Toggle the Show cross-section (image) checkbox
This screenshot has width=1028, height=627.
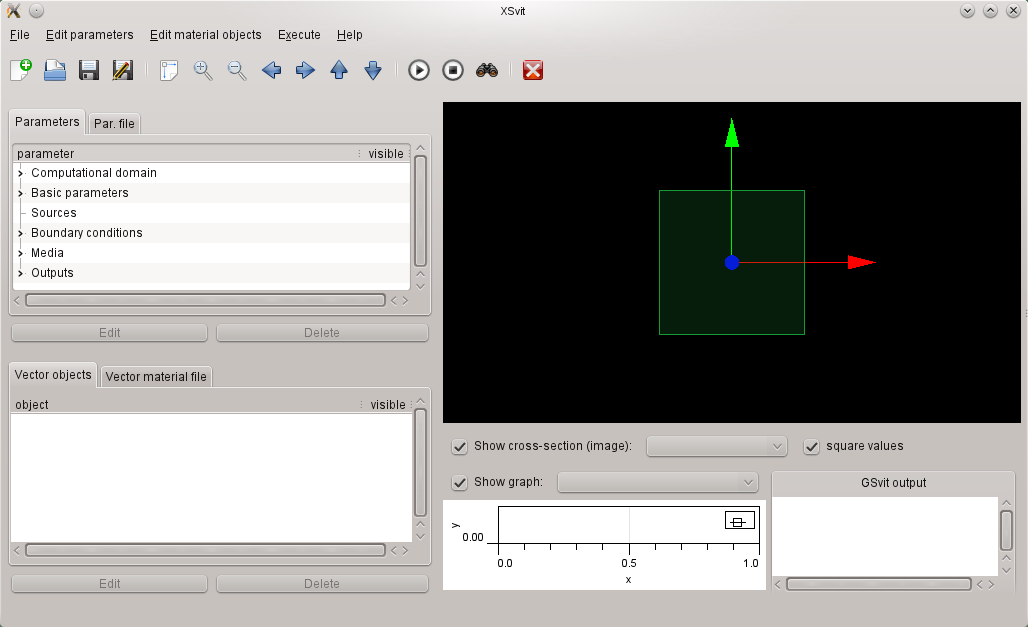pyautogui.click(x=460, y=446)
